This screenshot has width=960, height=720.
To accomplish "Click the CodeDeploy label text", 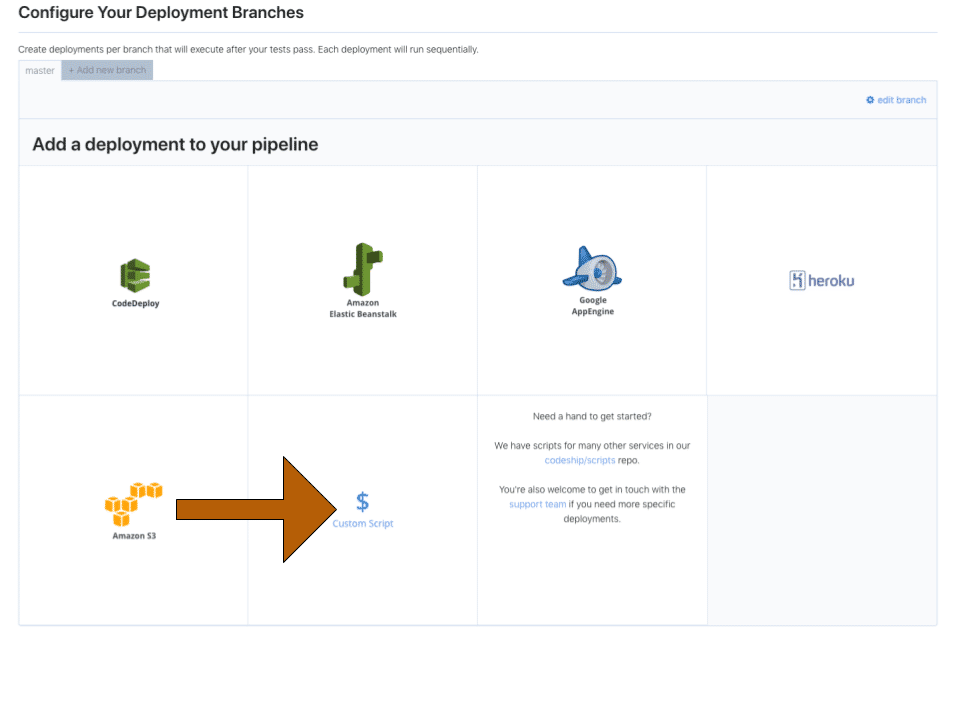I will click(x=135, y=304).
